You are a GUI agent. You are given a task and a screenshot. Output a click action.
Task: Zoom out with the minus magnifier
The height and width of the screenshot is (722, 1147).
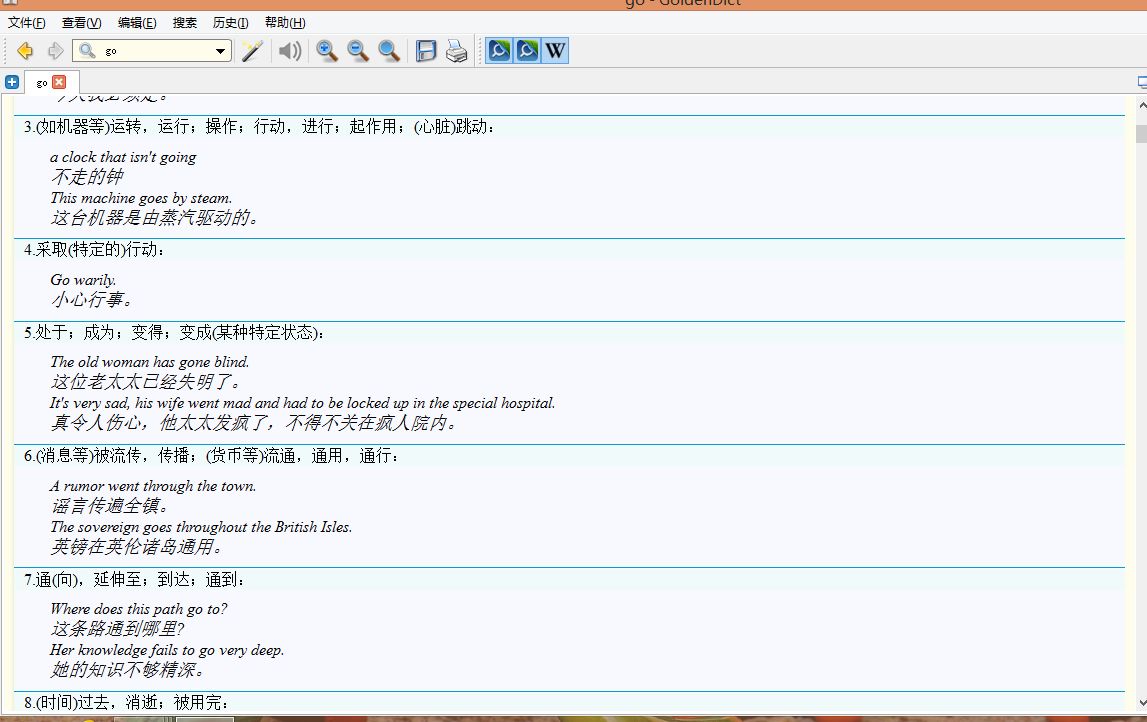tap(357, 51)
